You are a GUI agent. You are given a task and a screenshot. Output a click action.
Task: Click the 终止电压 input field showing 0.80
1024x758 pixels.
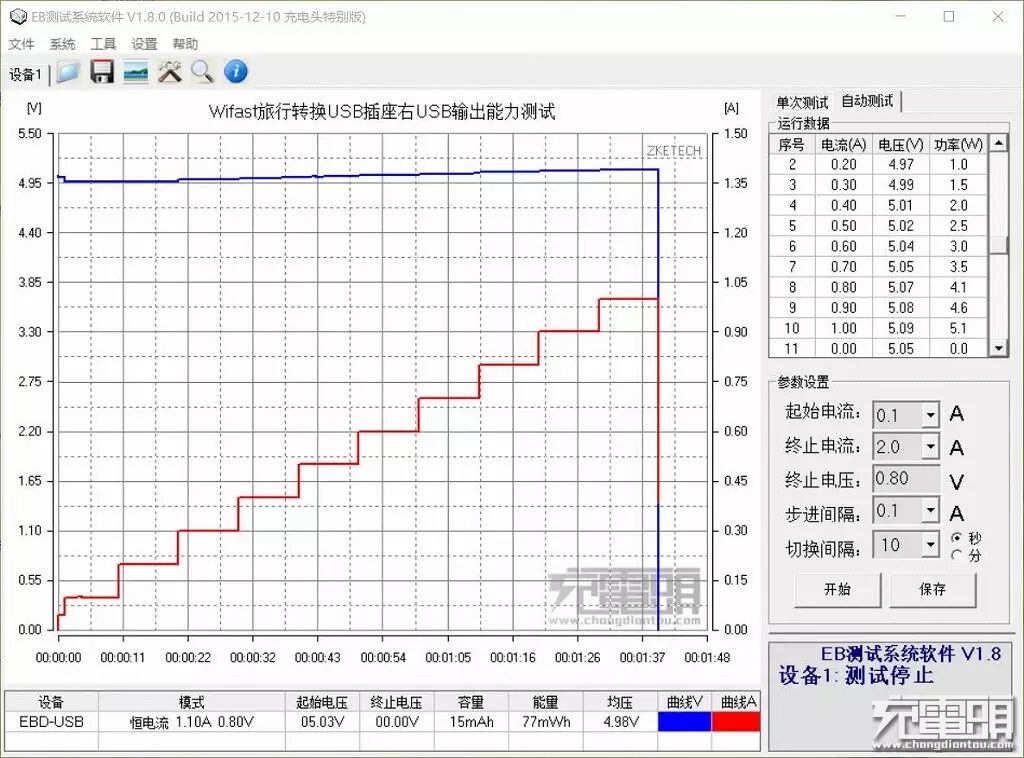click(906, 479)
